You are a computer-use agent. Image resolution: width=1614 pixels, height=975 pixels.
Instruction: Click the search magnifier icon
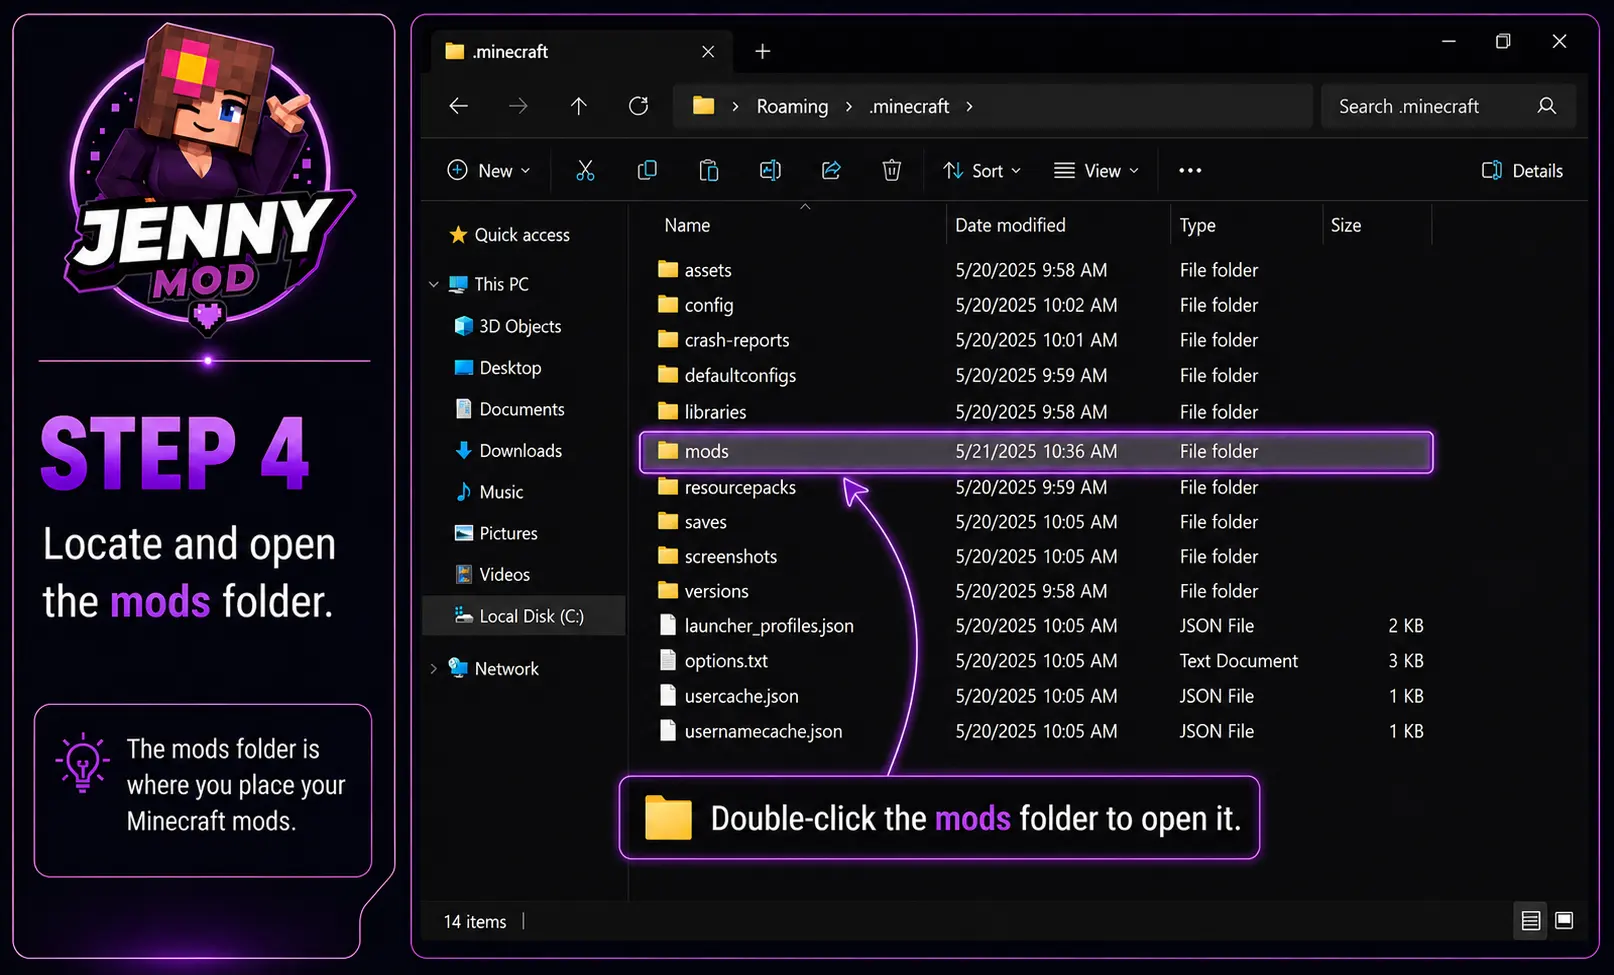(x=1546, y=106)
